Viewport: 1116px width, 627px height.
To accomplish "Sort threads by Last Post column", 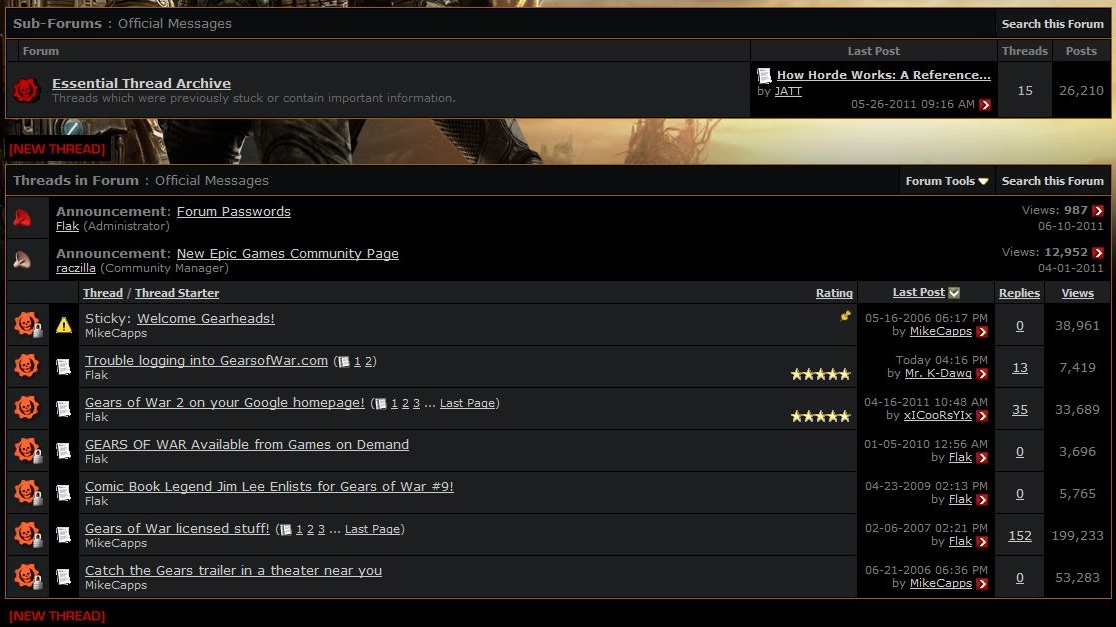I will [x=918, y=293].
